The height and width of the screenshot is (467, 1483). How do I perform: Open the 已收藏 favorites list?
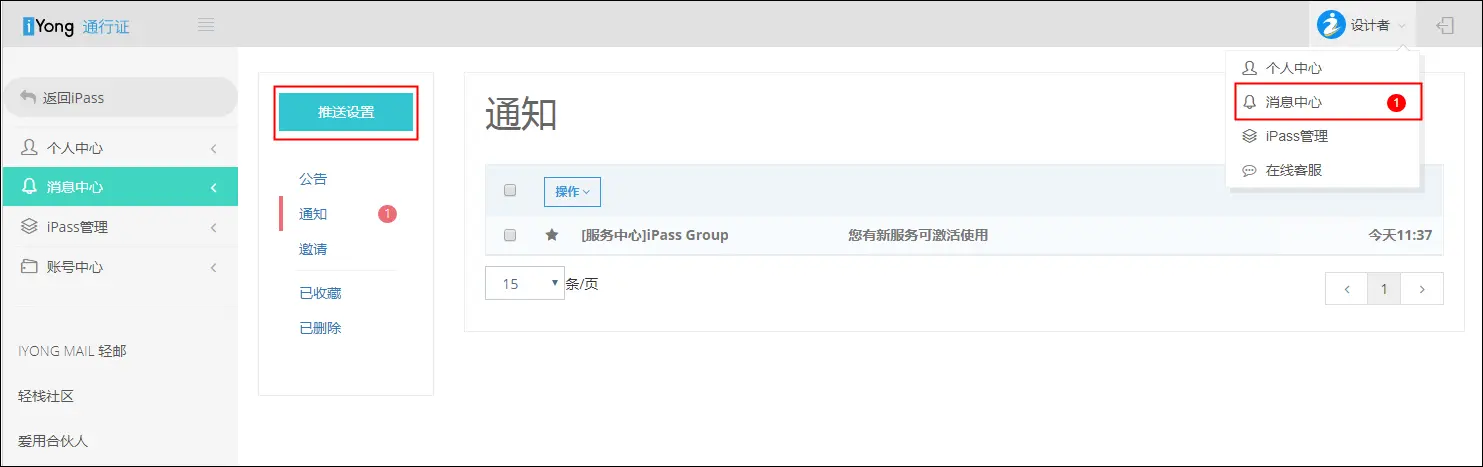320,293
